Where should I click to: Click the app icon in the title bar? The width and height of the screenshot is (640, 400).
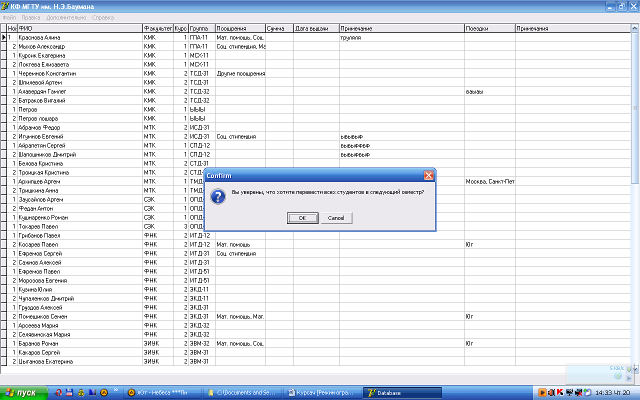(x=5, y=7)
